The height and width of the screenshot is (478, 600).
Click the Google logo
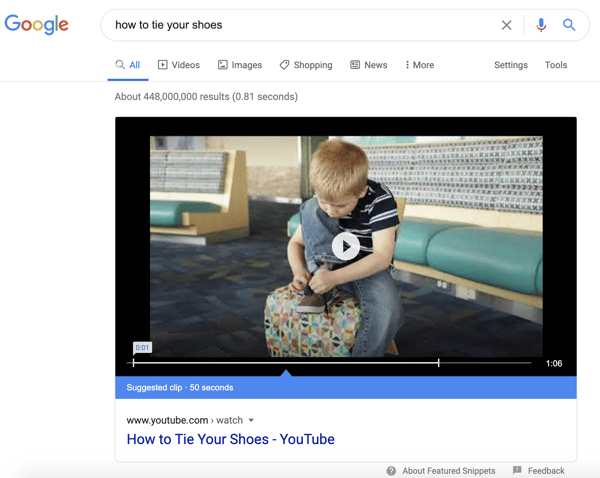(36, 24)
